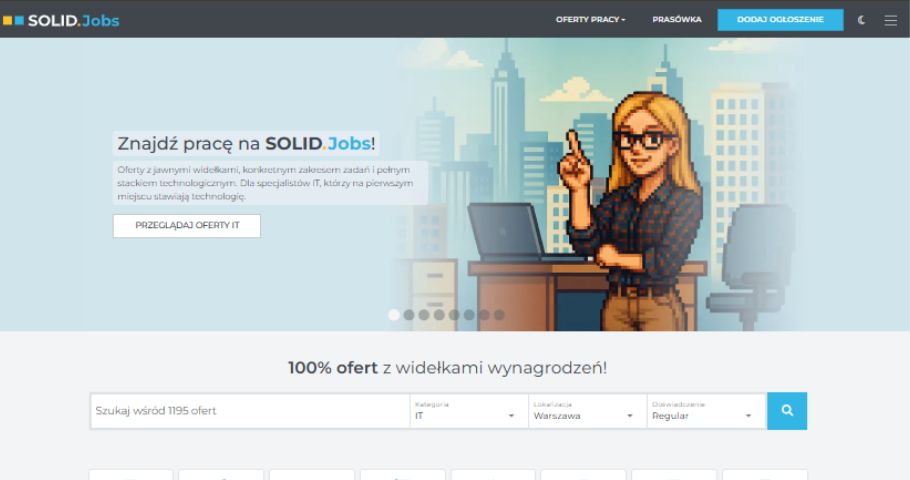Select the first carousel dot

[x=393, y=315]
